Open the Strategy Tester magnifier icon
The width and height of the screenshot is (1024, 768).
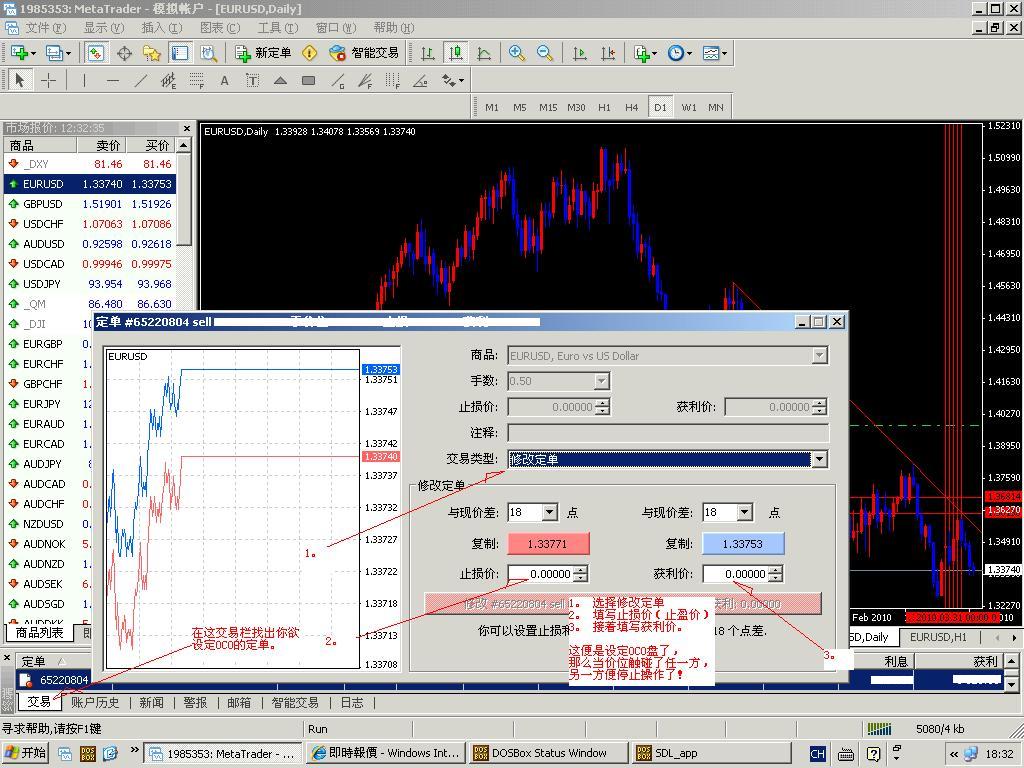(208, 53)
